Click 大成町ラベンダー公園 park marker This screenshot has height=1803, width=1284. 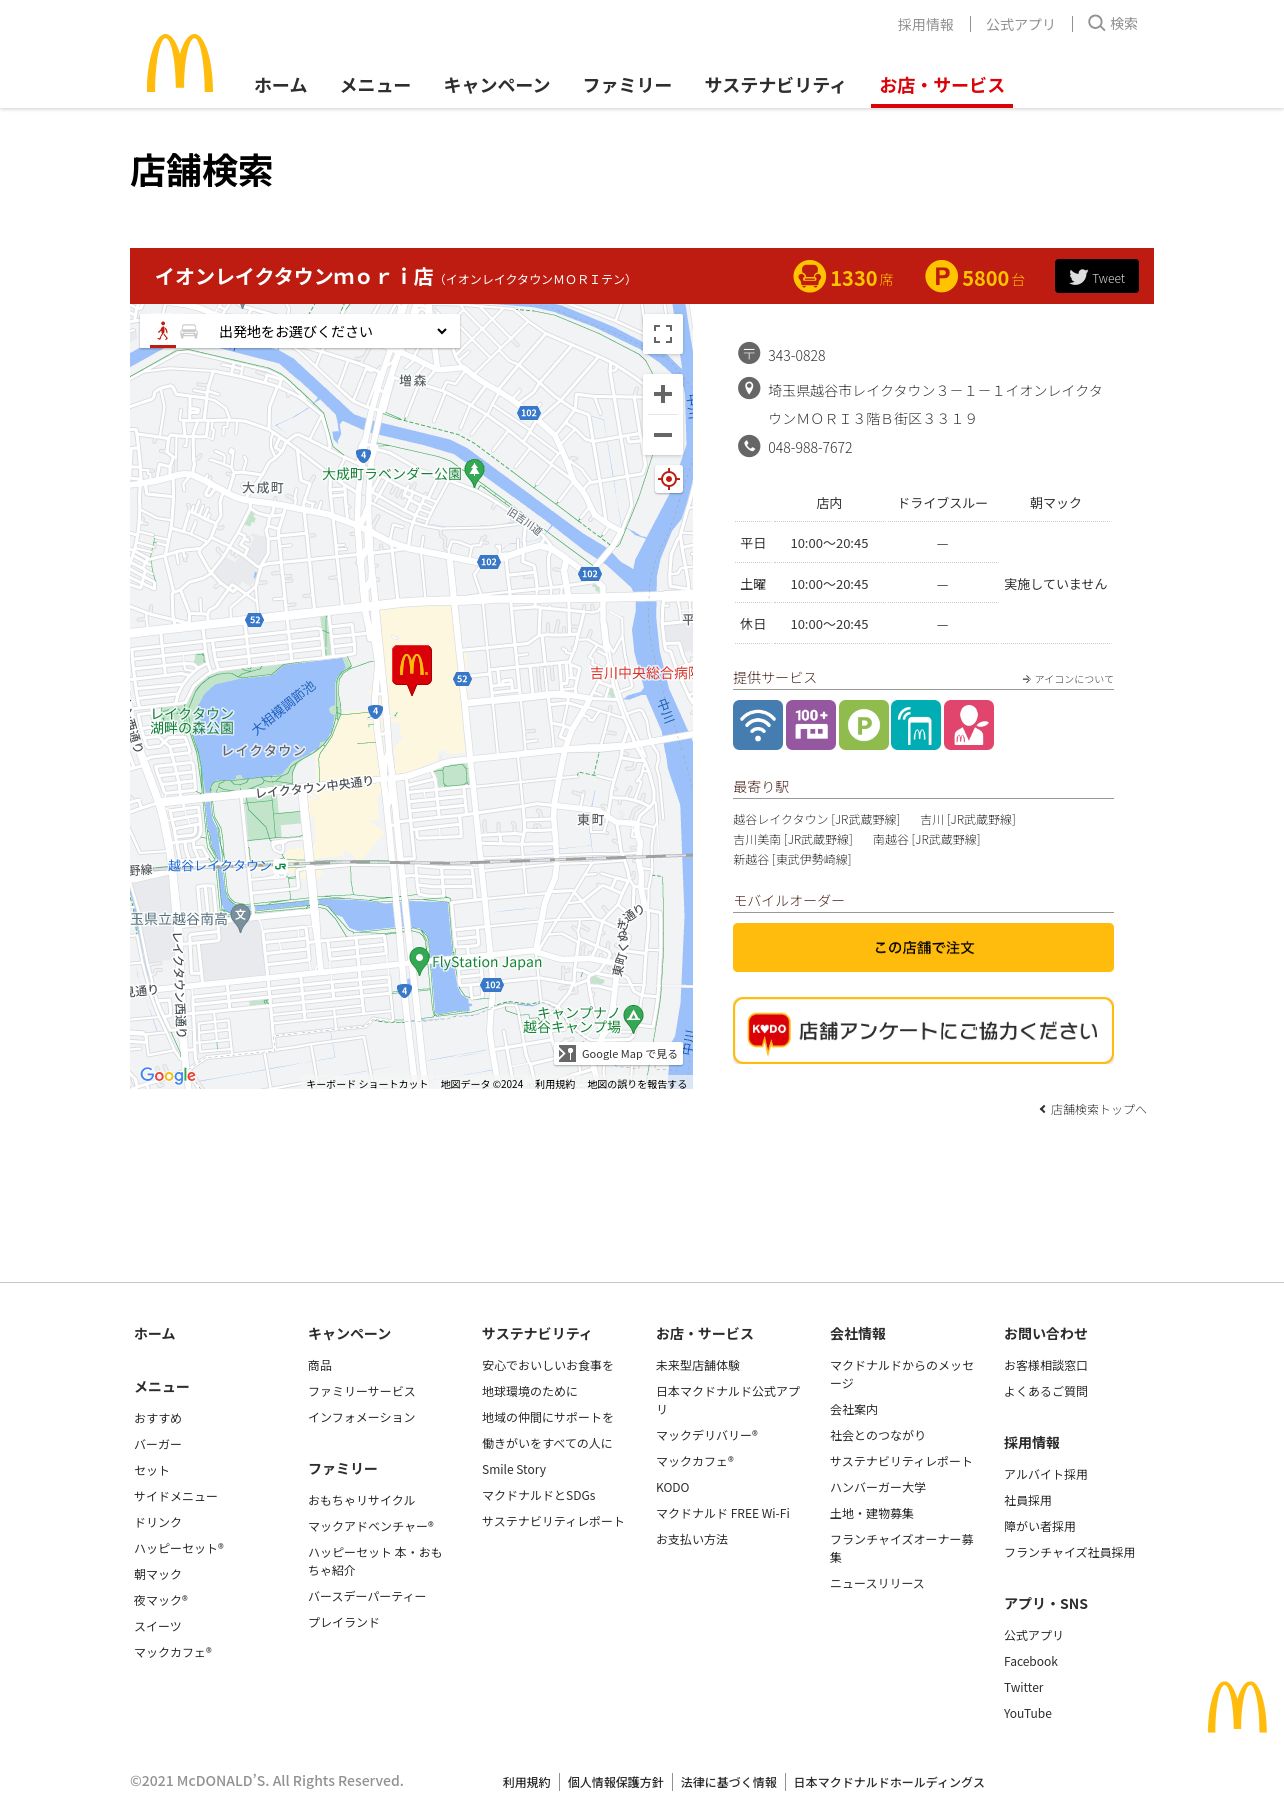[x=475, y=472]
